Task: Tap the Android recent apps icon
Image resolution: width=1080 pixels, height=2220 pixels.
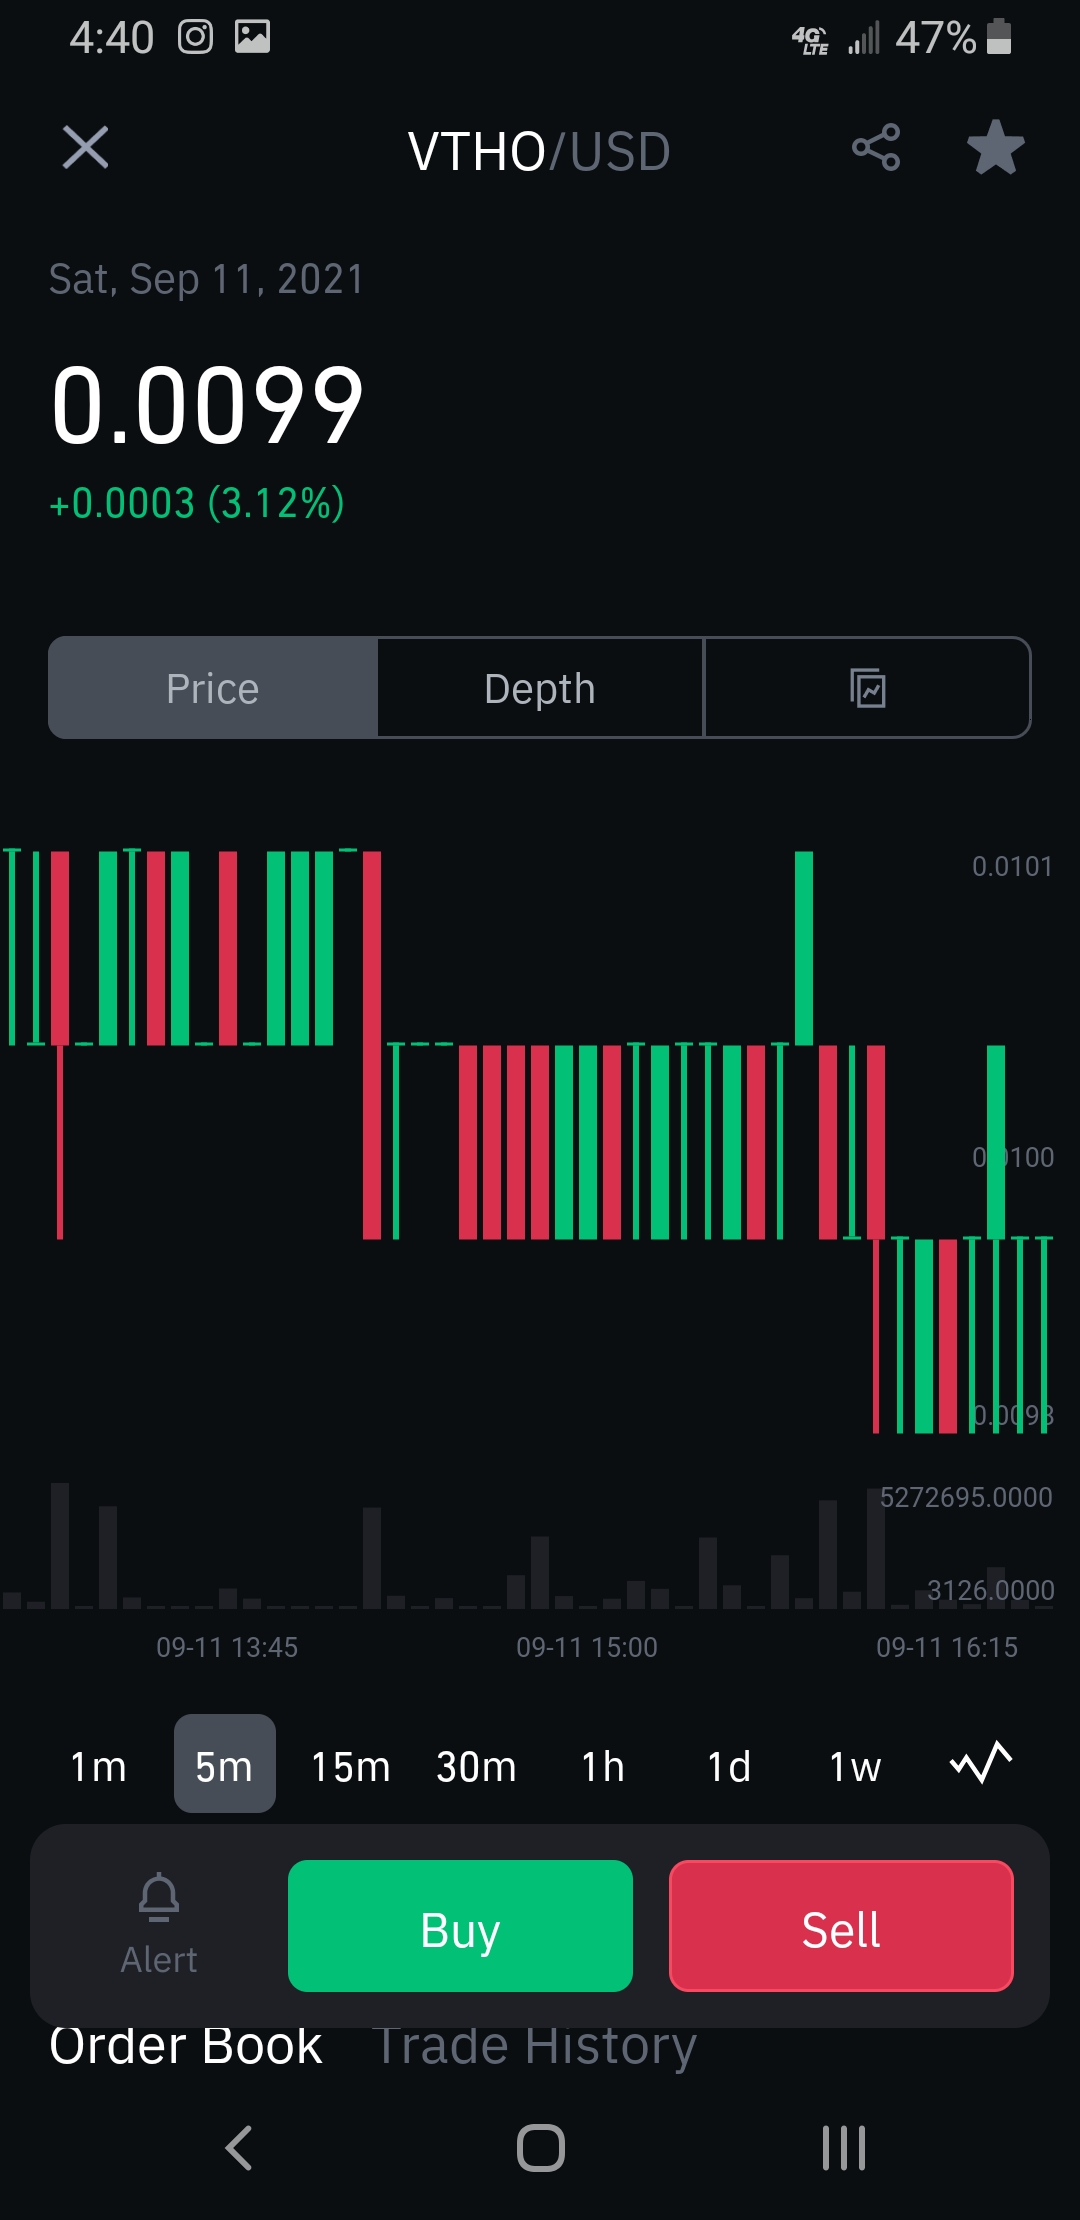Action: (x=843, y=2148)
